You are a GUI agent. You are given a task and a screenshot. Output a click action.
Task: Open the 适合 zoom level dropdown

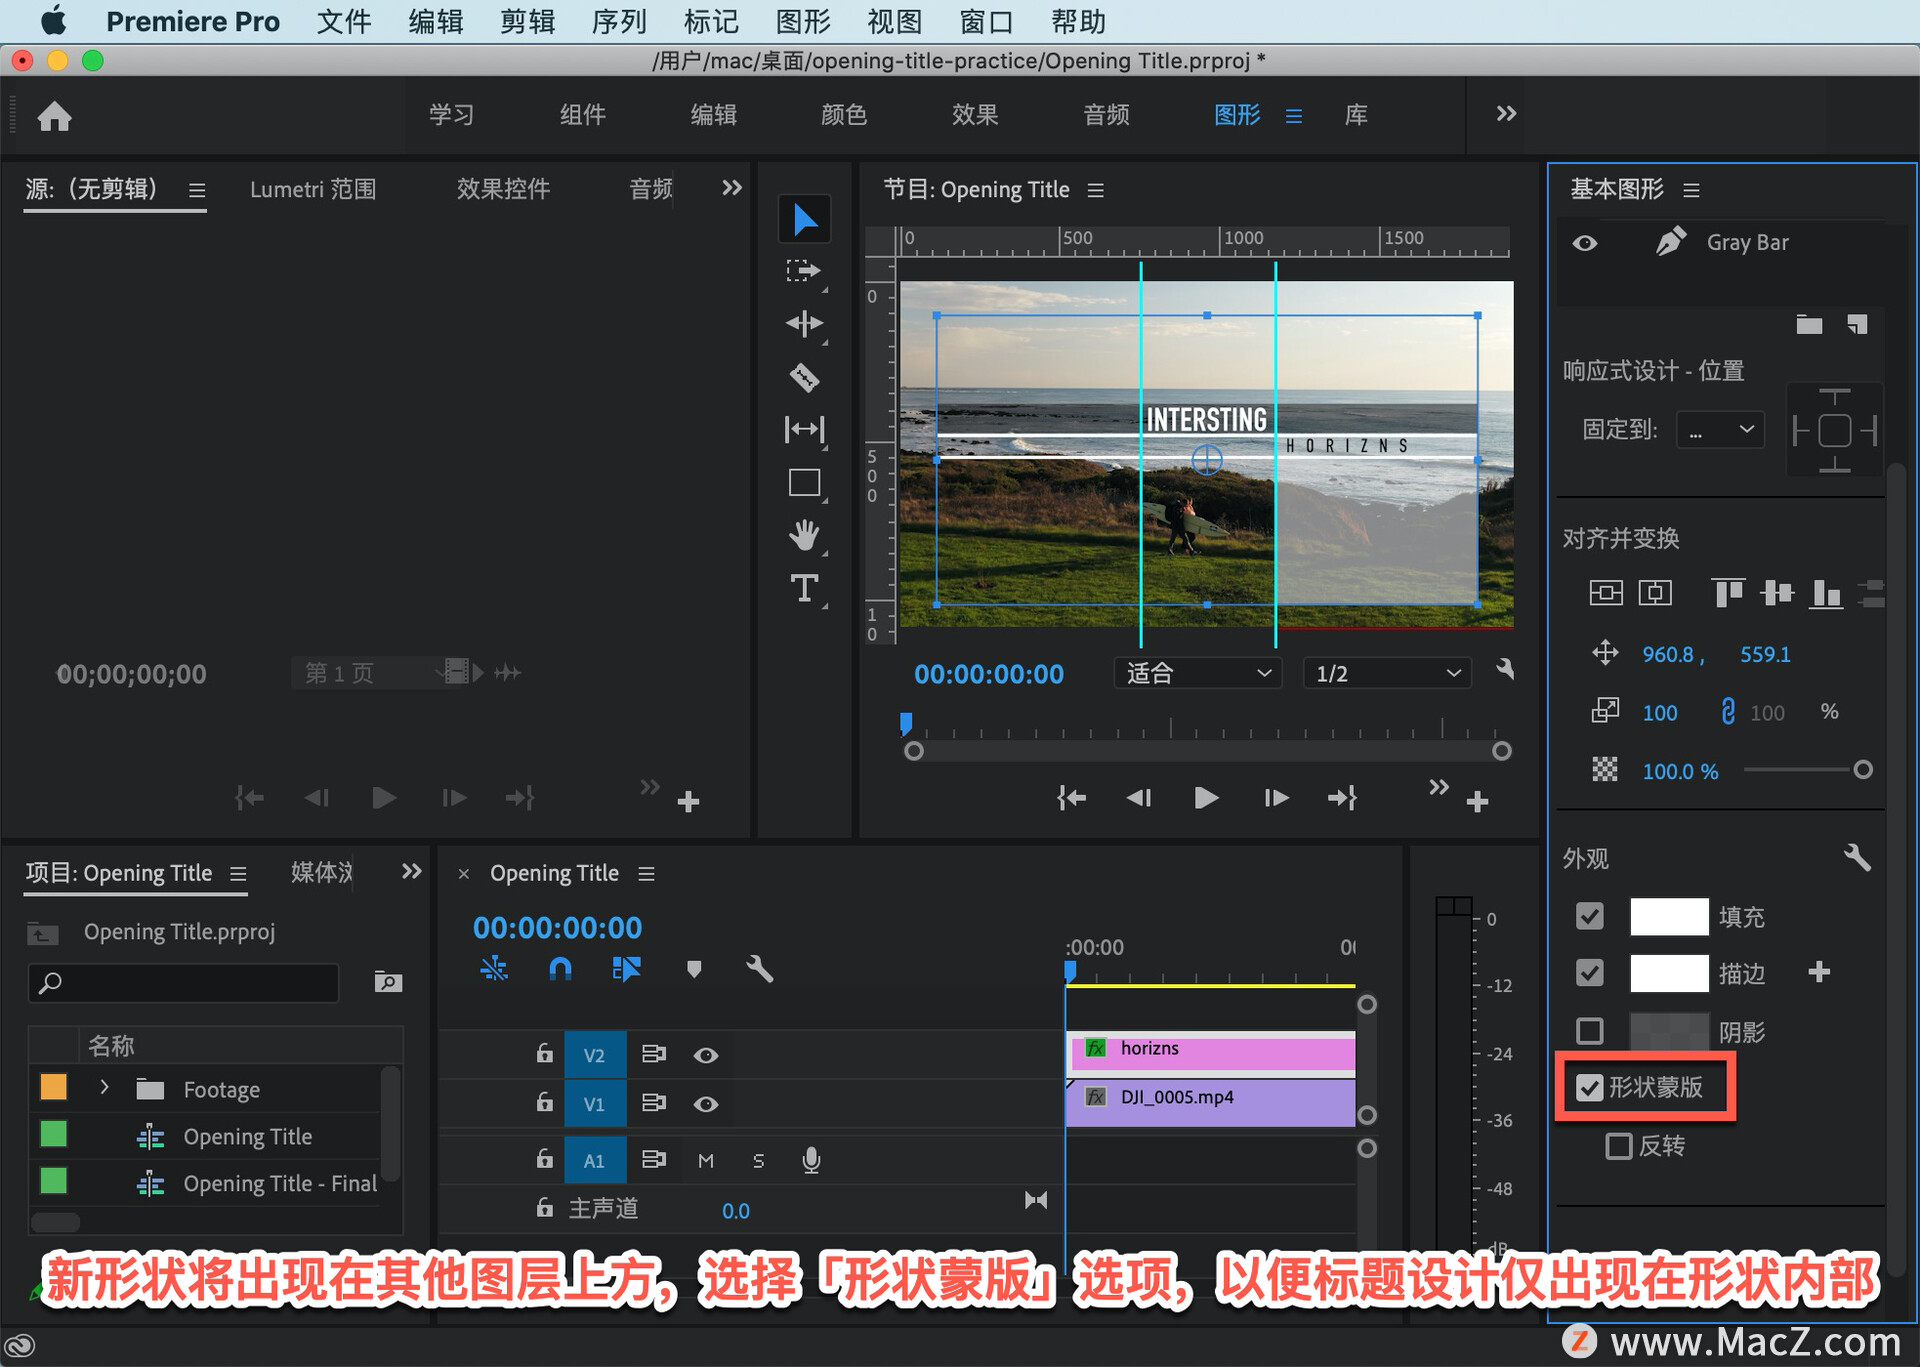click(x=1197, y=673)
